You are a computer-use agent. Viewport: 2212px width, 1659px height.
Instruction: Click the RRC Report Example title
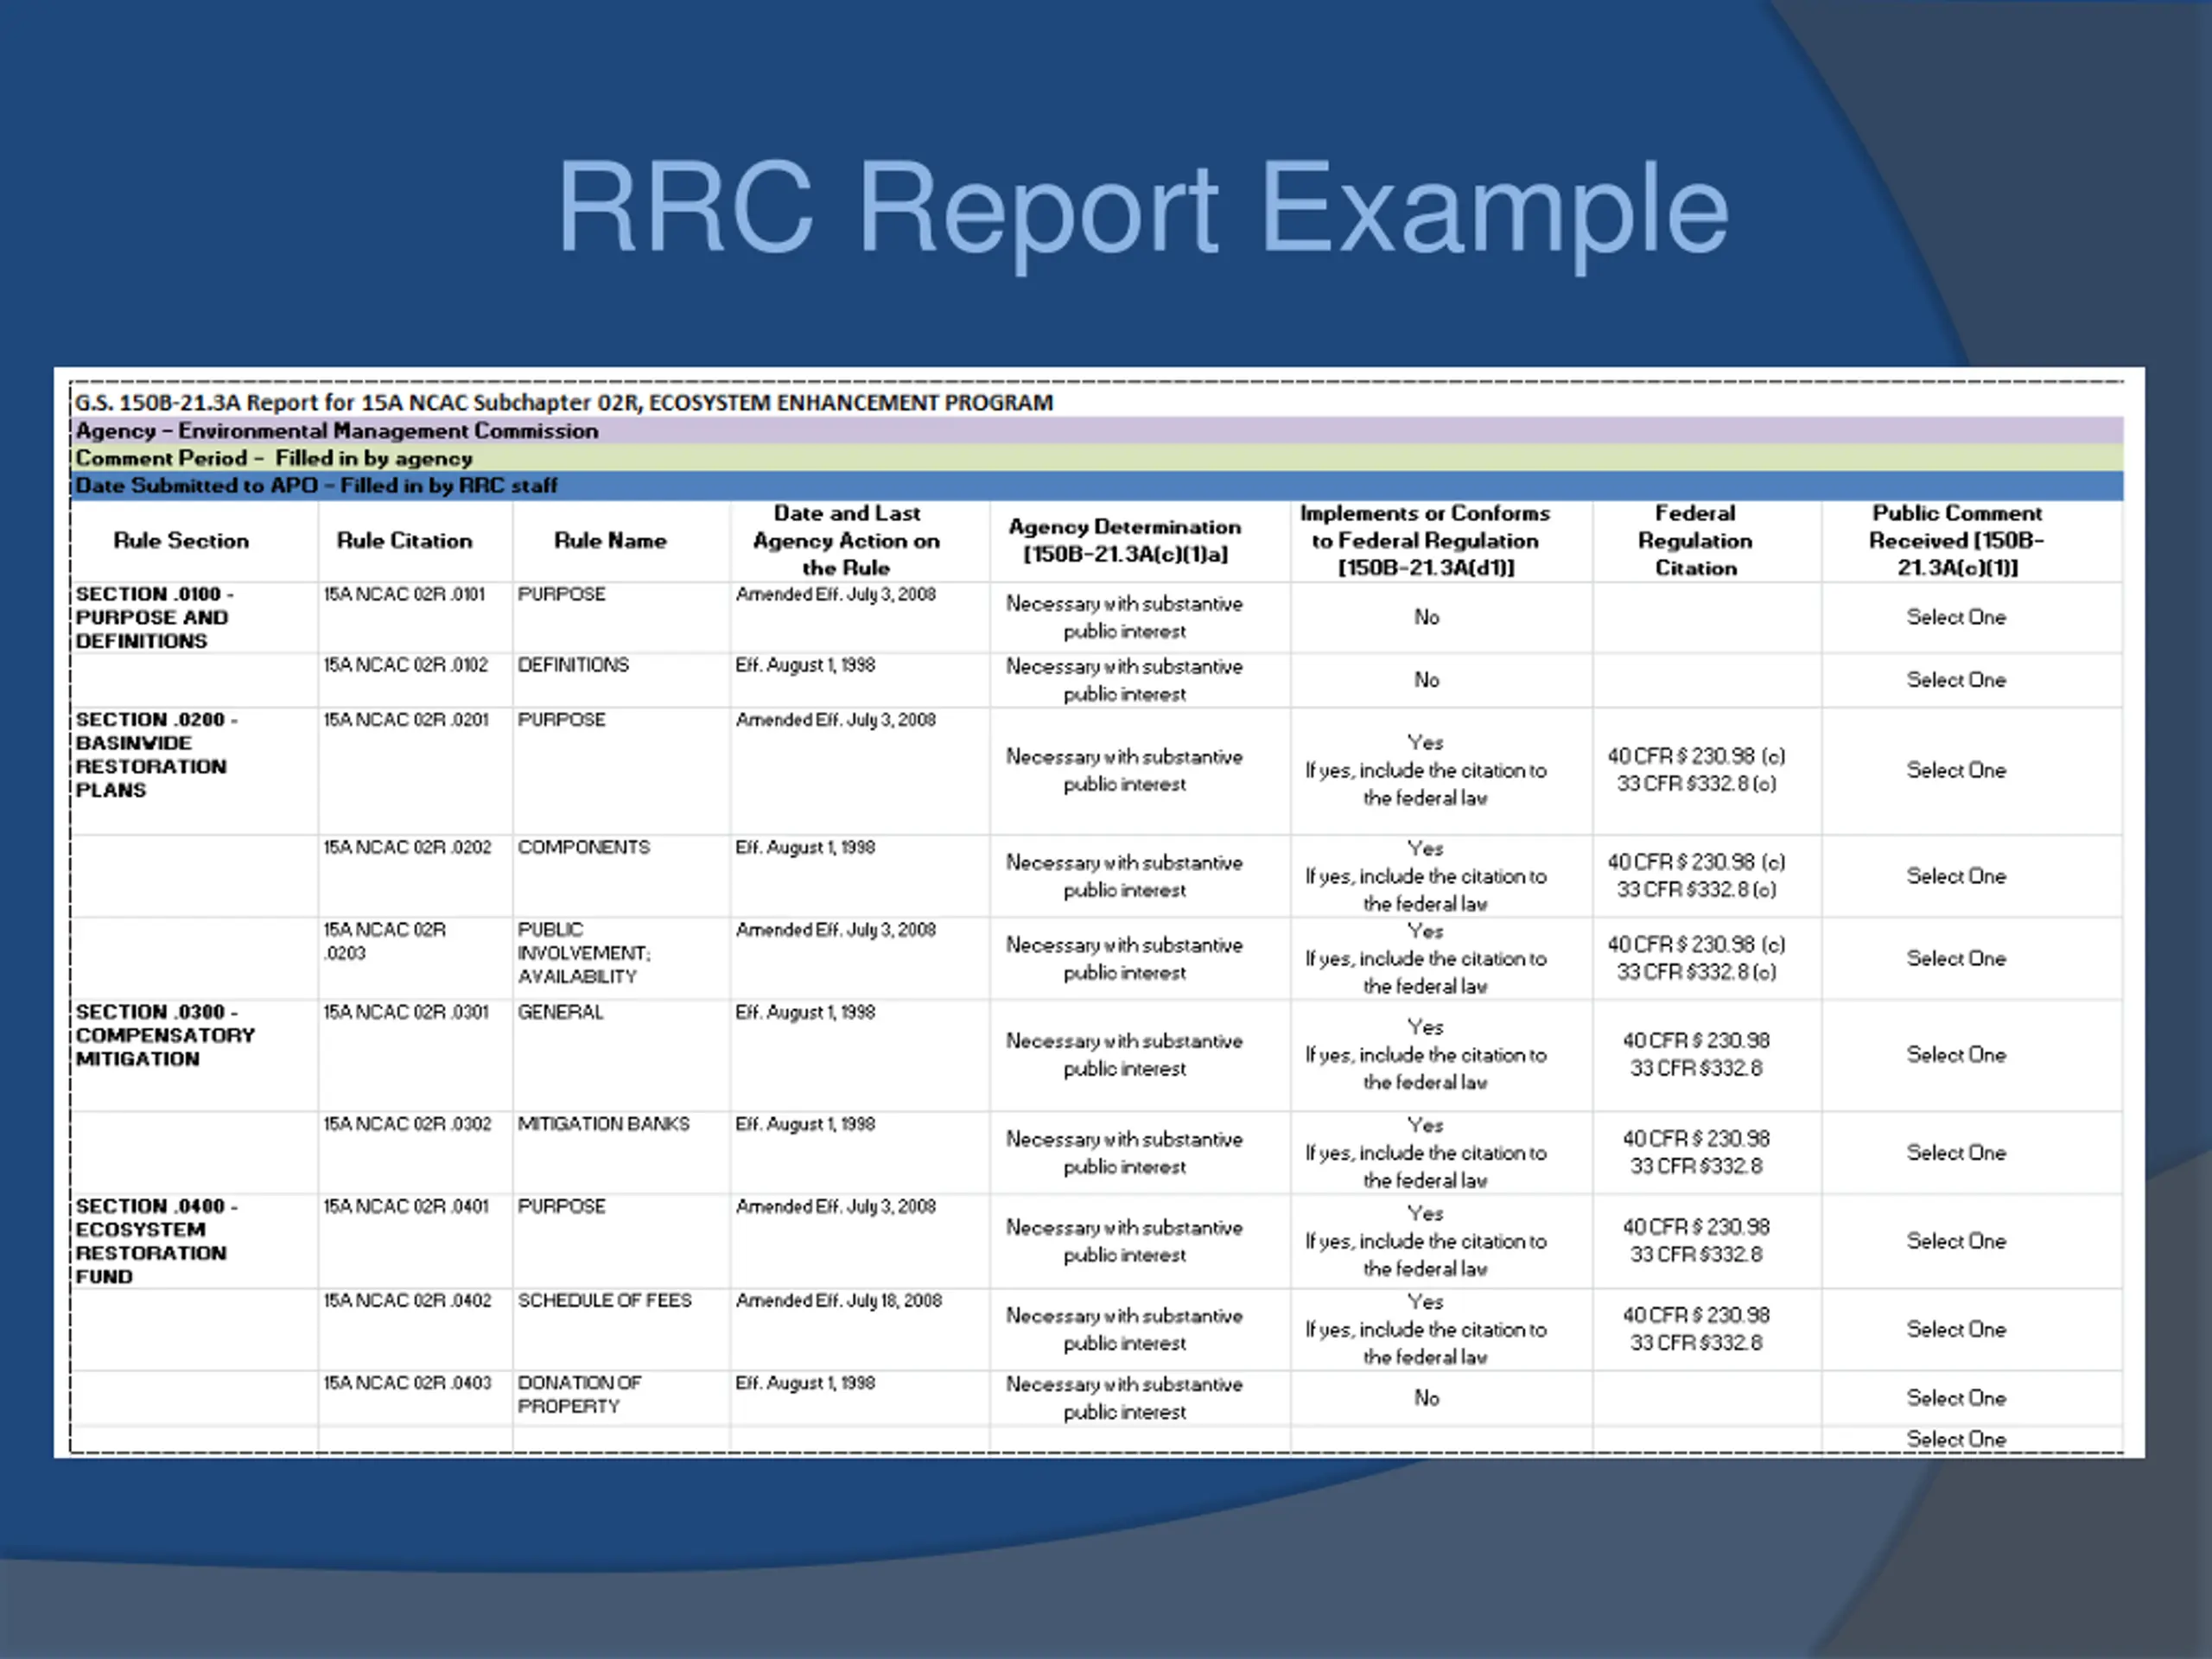click(1142, 208)
